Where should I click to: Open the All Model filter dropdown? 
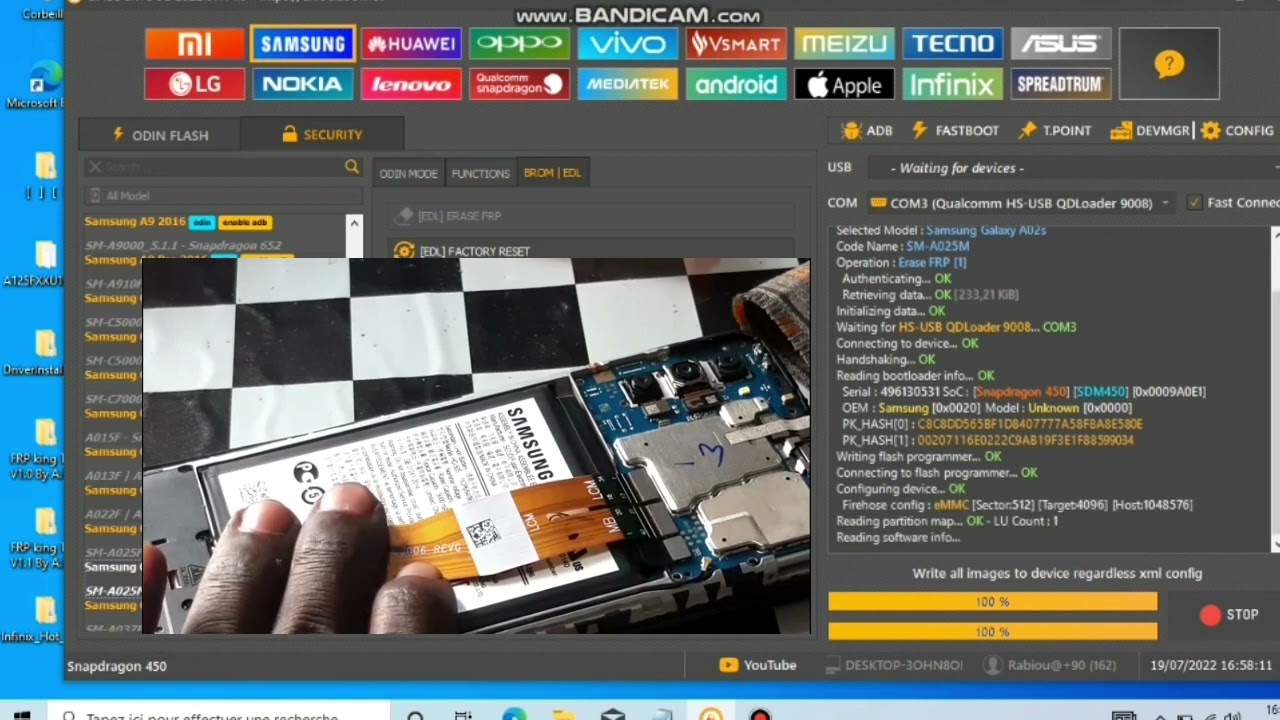[222, 196]
